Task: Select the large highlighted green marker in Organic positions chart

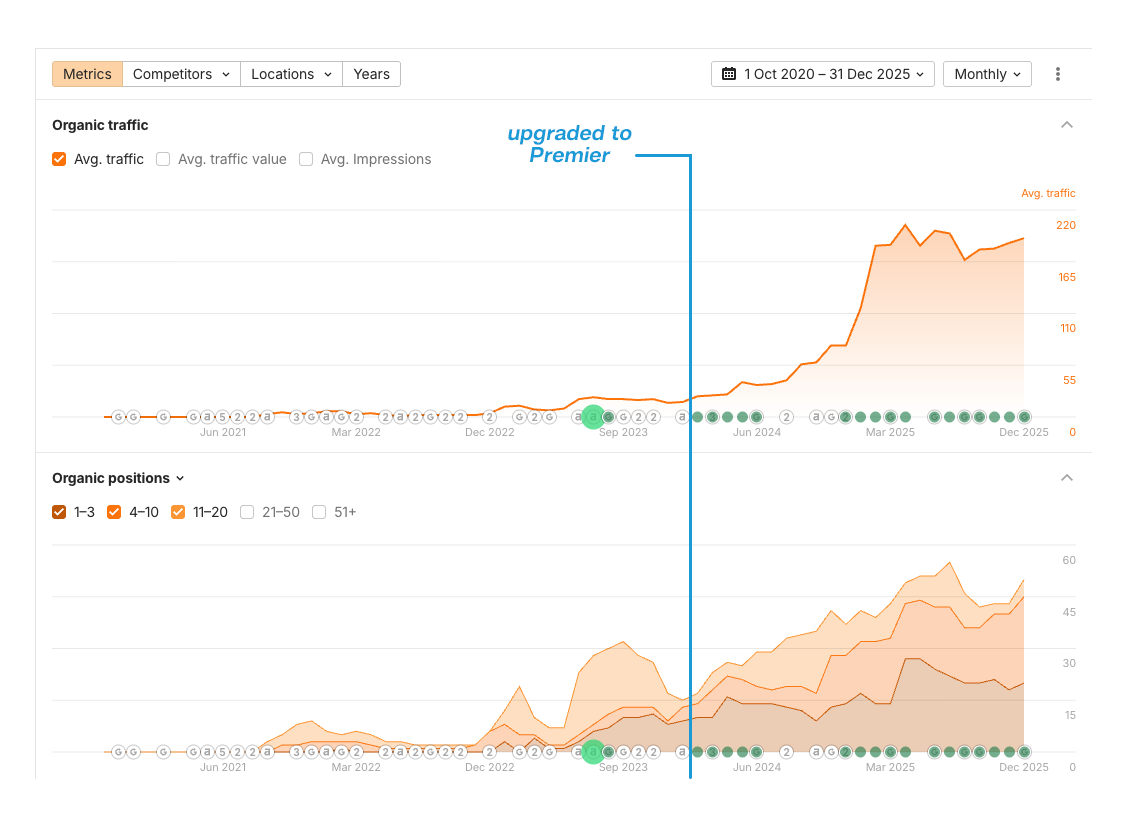Action: 593,752
